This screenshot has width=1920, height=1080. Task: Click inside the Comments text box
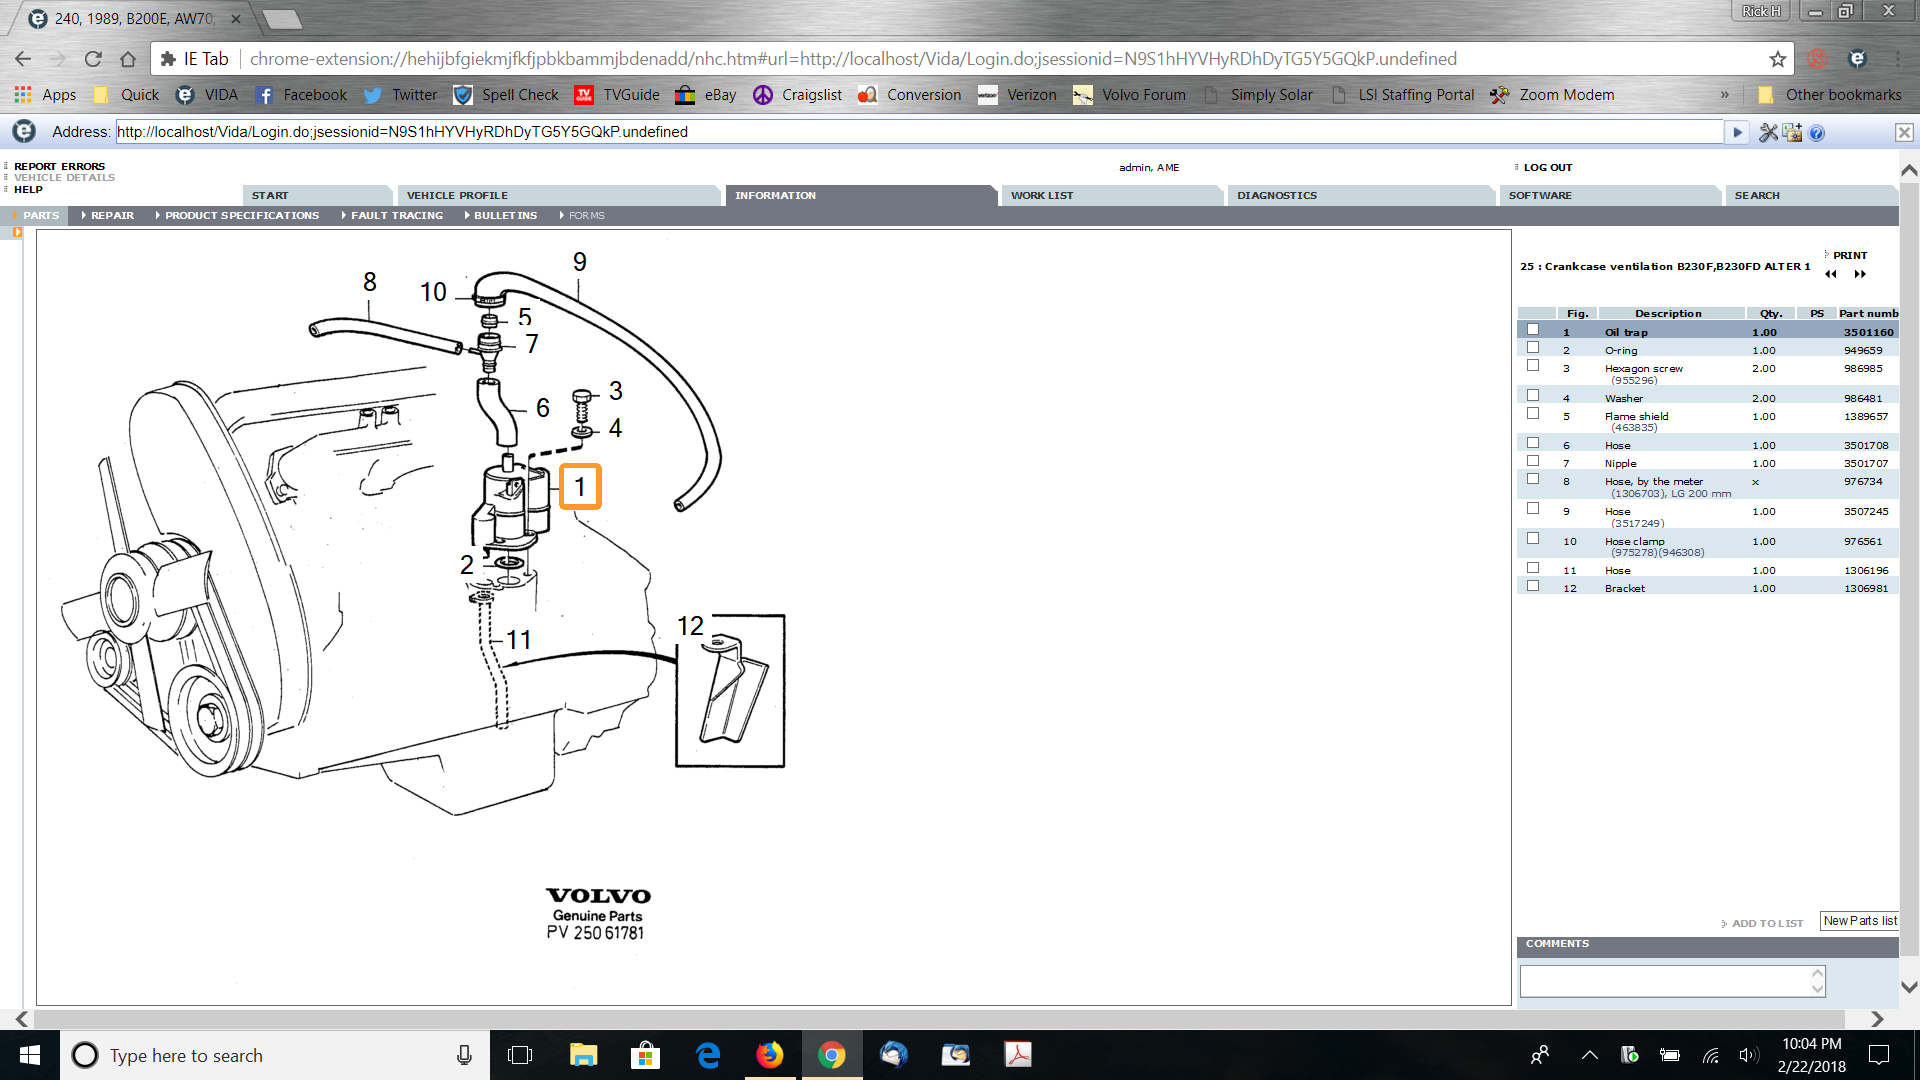(x=1665, y=981)
